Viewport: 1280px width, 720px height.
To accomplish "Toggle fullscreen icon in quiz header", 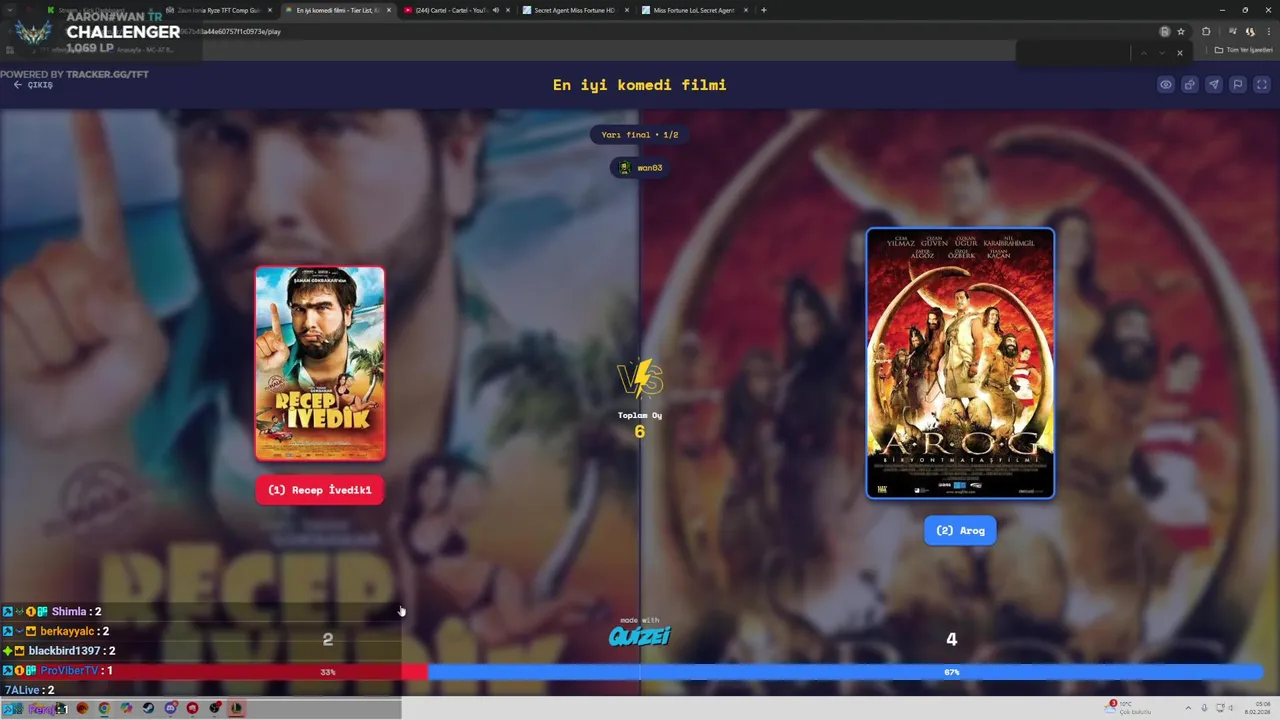I will pyautogui.click(x=1262, y=85).
